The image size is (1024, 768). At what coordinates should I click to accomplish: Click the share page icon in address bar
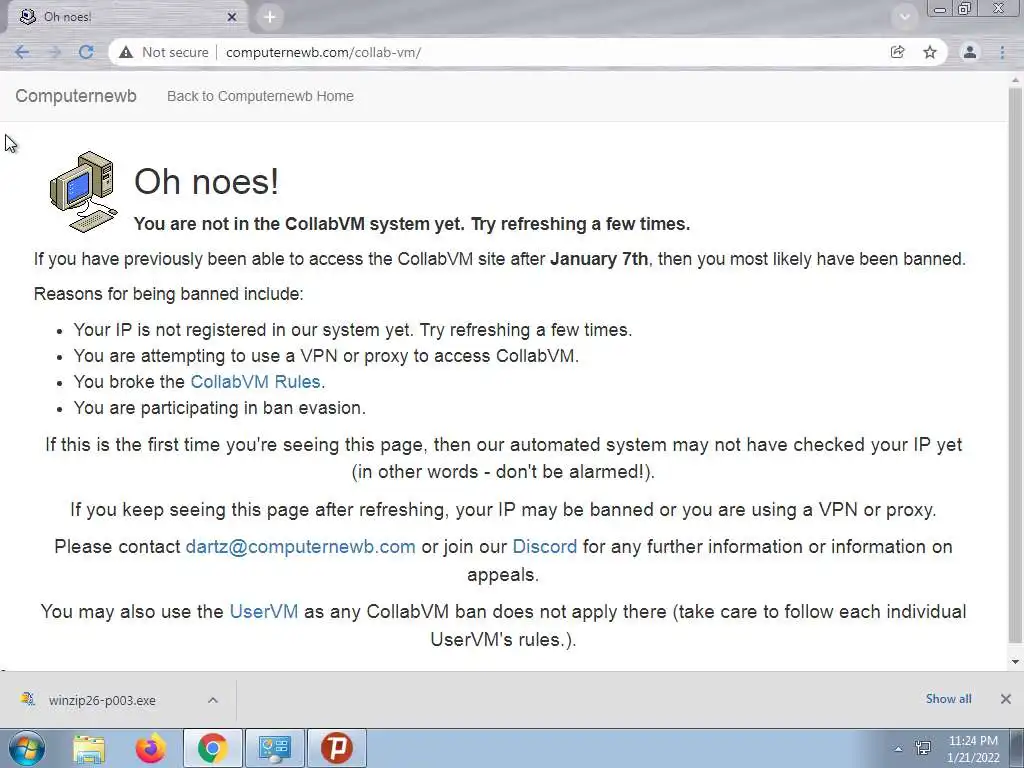pyautogui.click(x=898, y=52)
